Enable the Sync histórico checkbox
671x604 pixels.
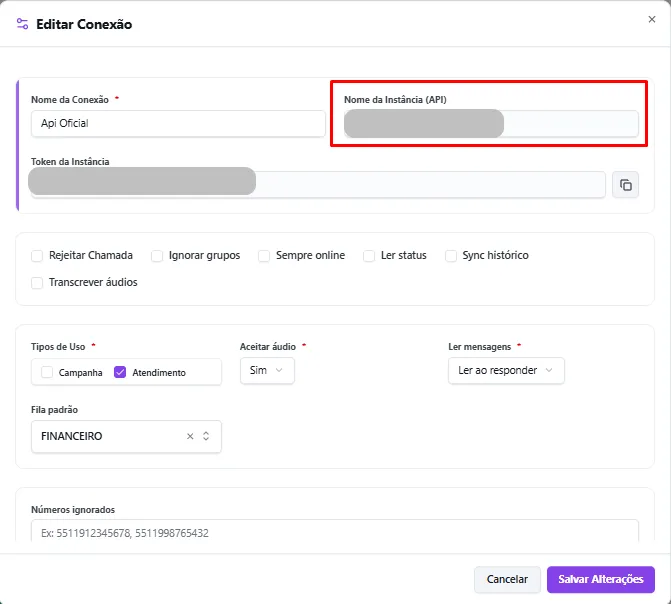(451, 256)
